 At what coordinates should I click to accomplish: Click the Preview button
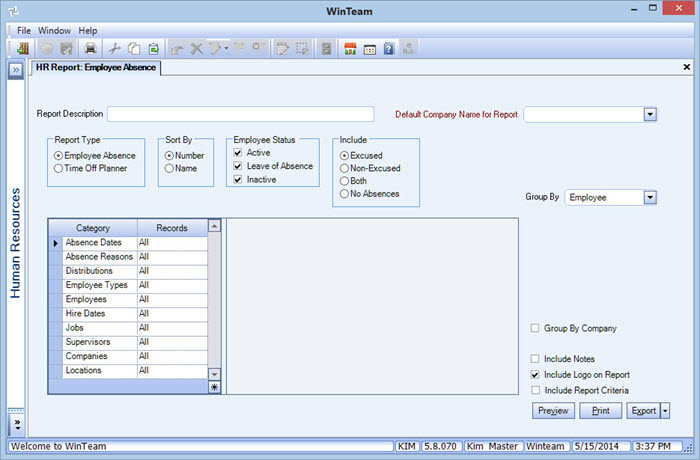(x=553, y=410)
